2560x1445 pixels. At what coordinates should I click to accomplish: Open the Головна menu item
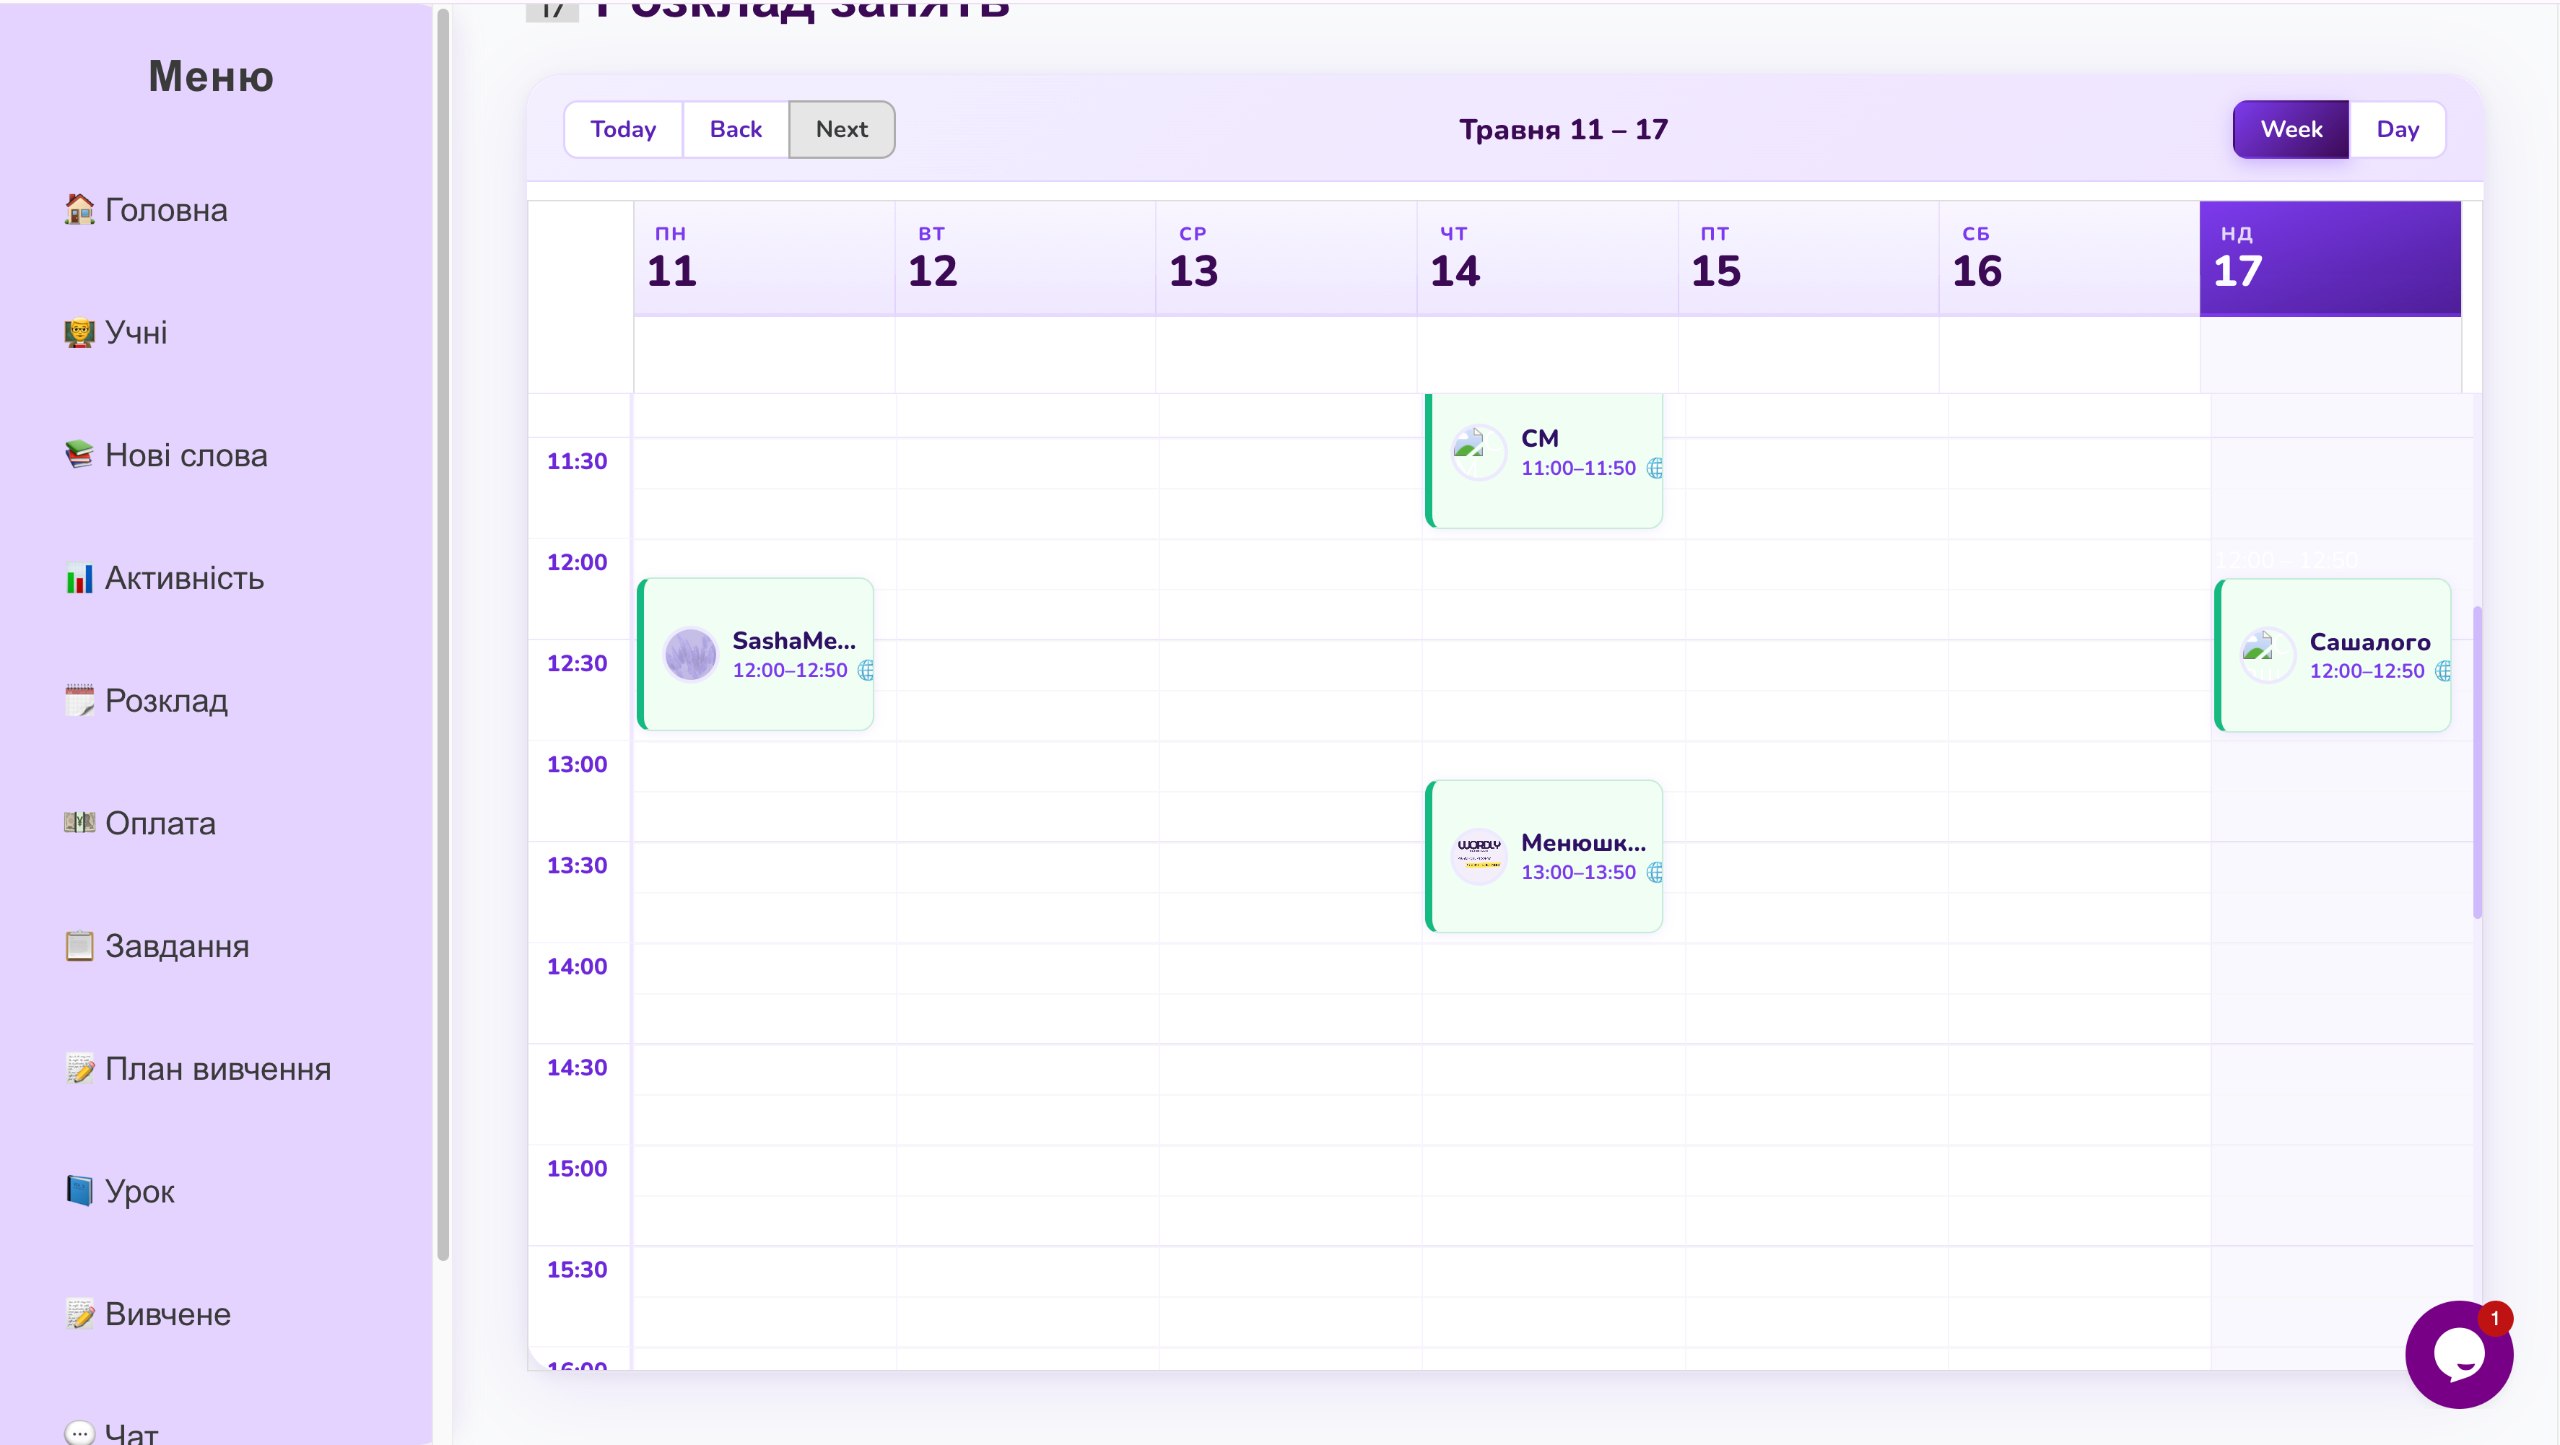tap(146, 210)
